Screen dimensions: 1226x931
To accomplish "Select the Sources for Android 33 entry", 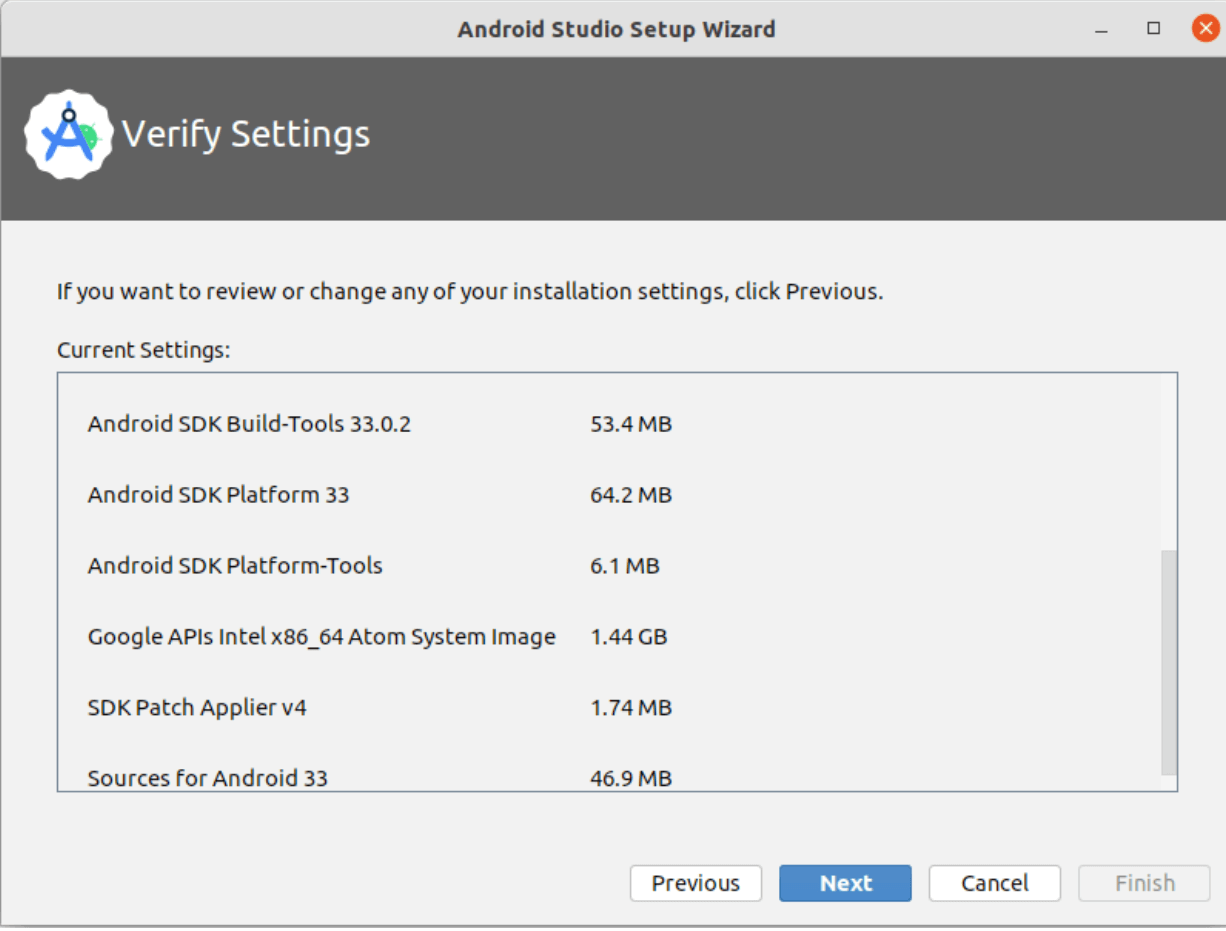I will coord(207,778).
